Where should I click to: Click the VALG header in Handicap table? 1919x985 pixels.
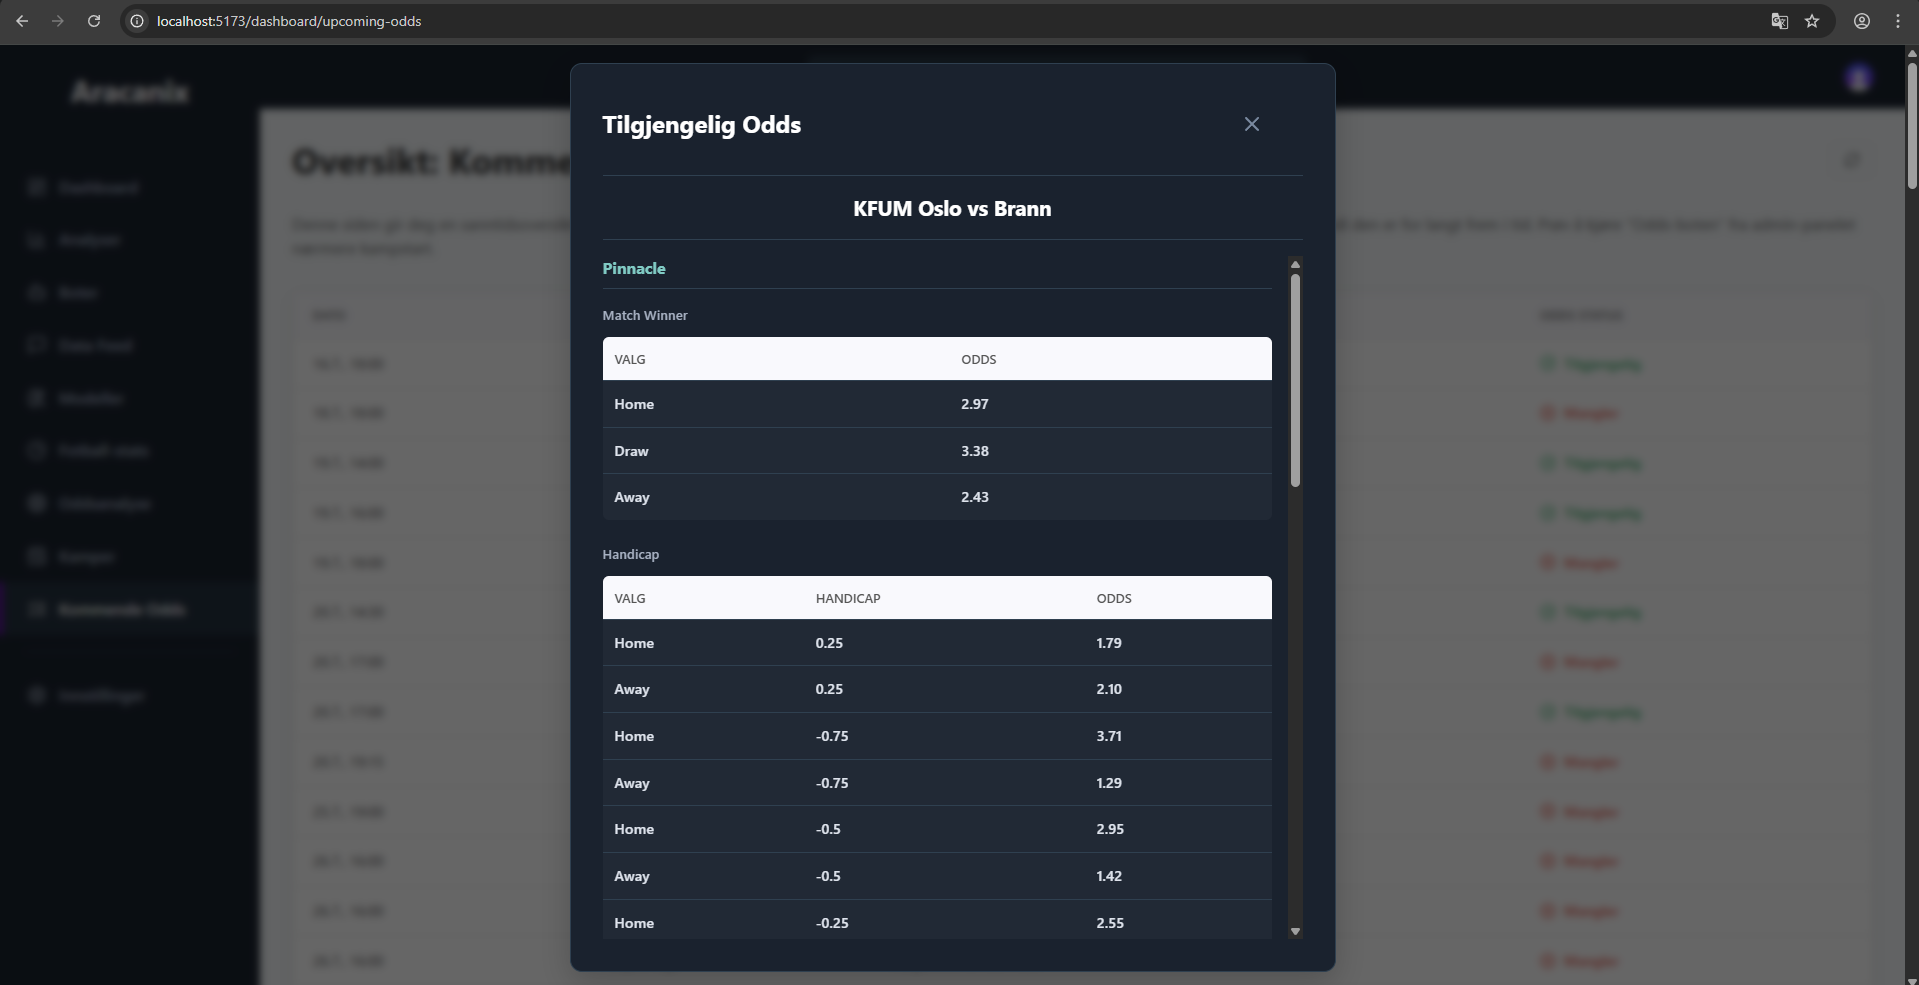point(630,598)
